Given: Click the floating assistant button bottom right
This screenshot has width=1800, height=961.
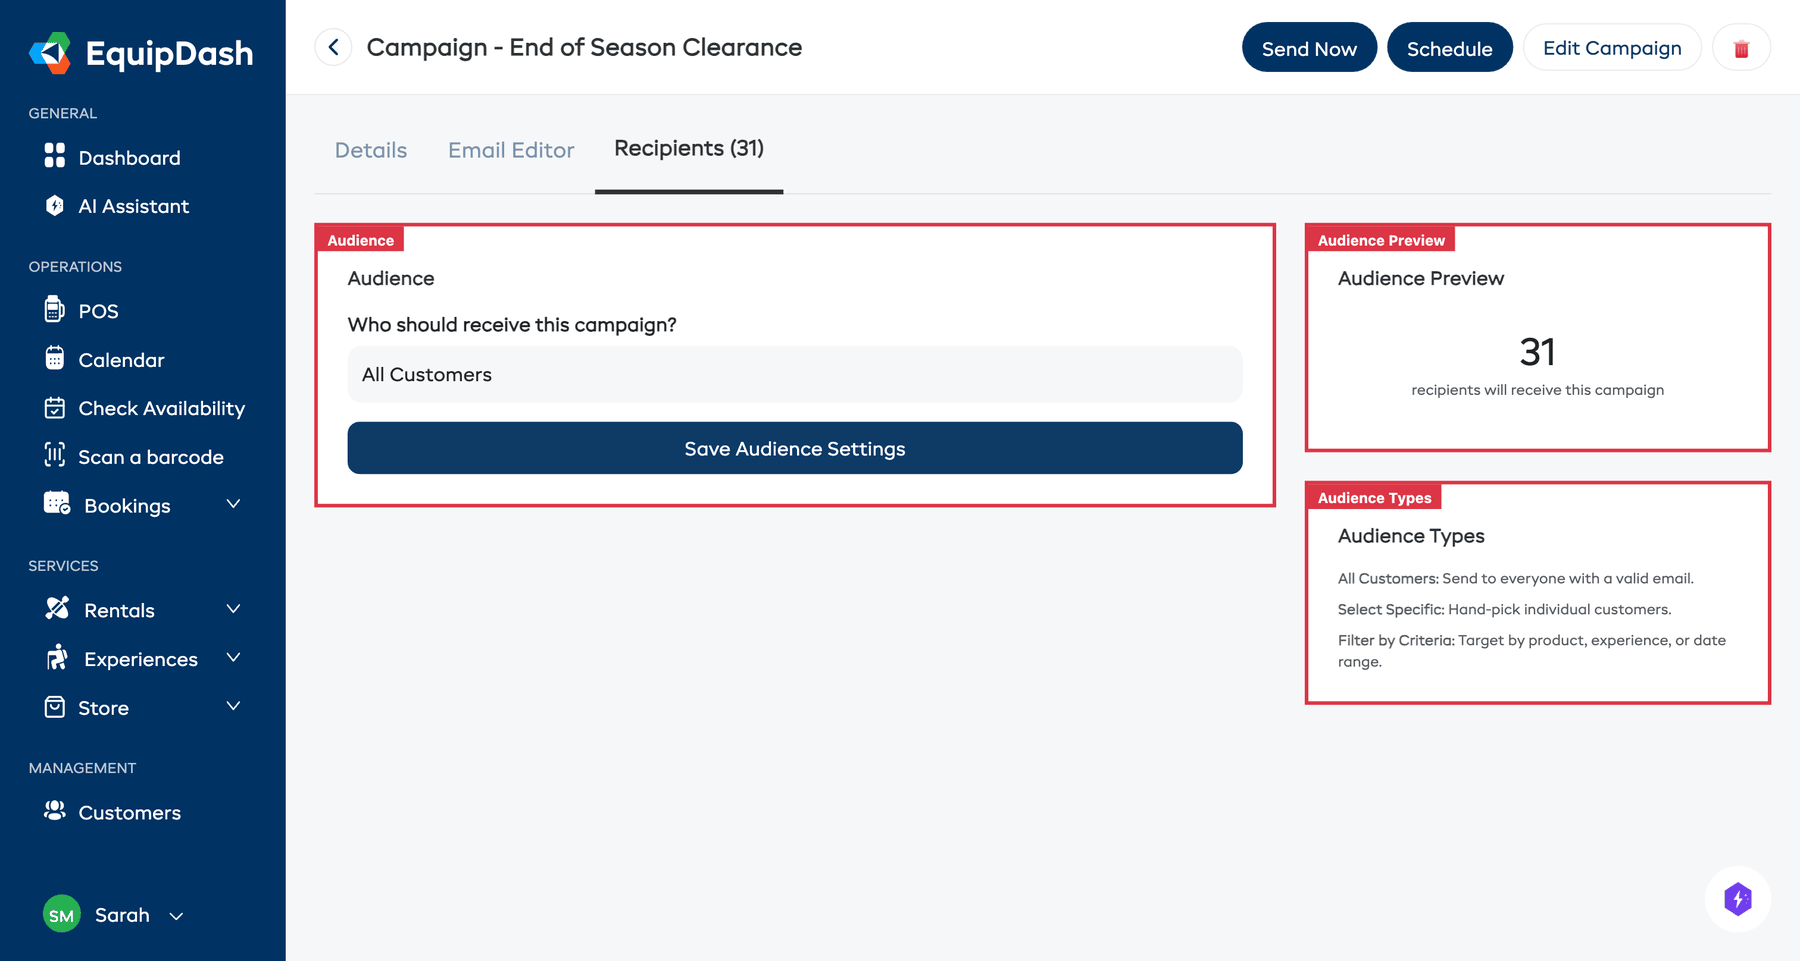Looking at the screenshot, I should tap(1738, 899).
